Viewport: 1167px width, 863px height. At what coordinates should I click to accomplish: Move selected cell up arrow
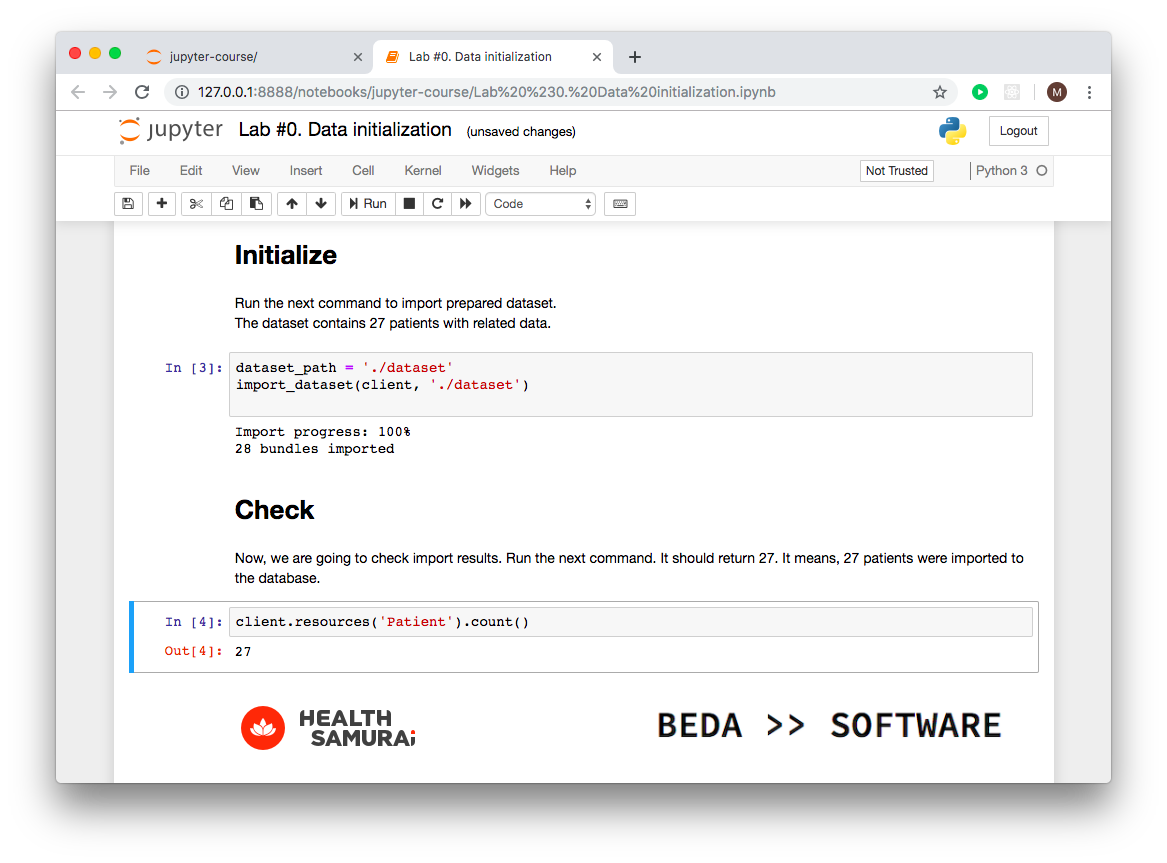292,204
